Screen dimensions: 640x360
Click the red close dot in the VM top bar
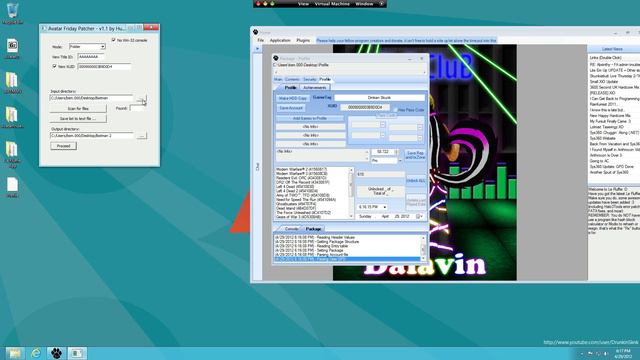258,3
